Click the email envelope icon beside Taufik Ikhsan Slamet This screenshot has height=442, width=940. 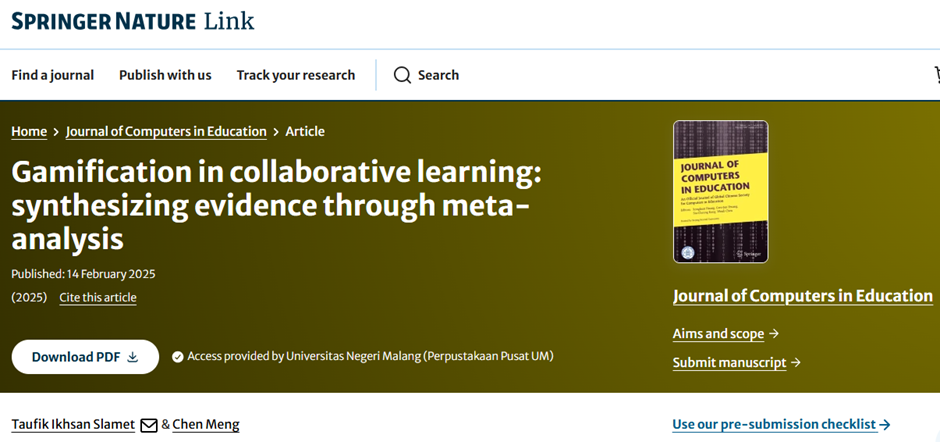point(149,425)
